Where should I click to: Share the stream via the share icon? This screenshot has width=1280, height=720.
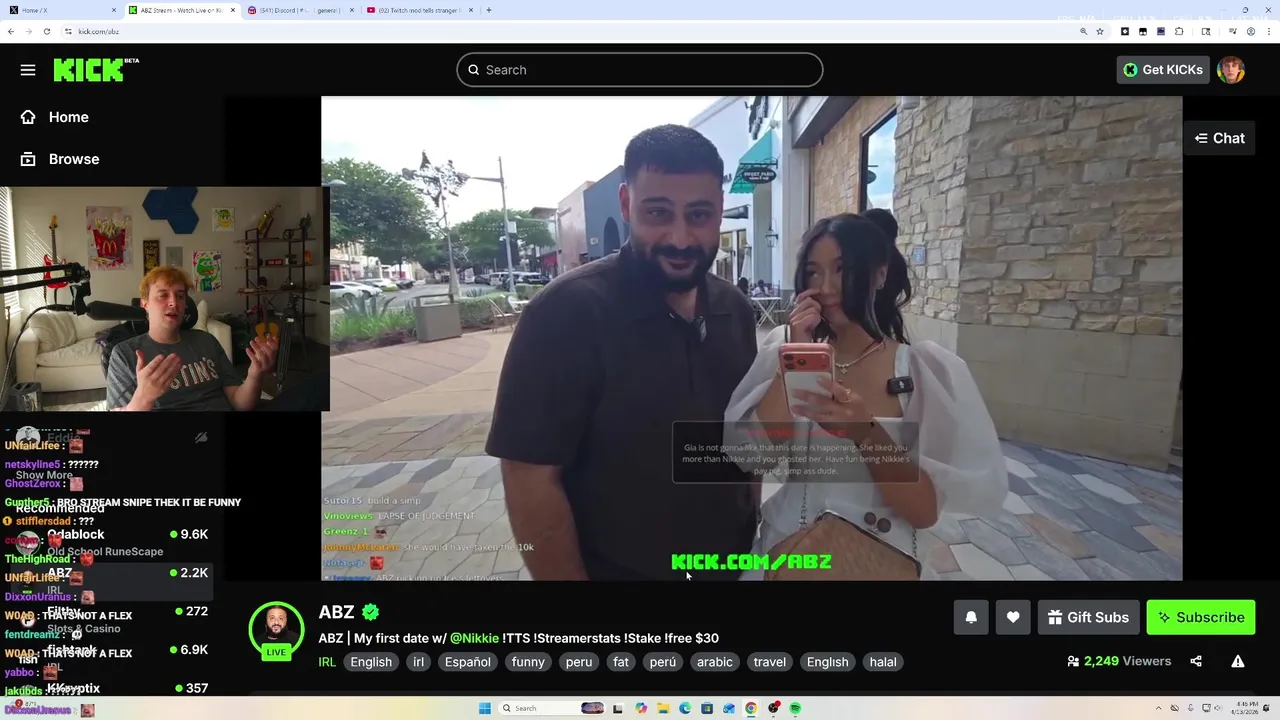tap(1196, 661)
